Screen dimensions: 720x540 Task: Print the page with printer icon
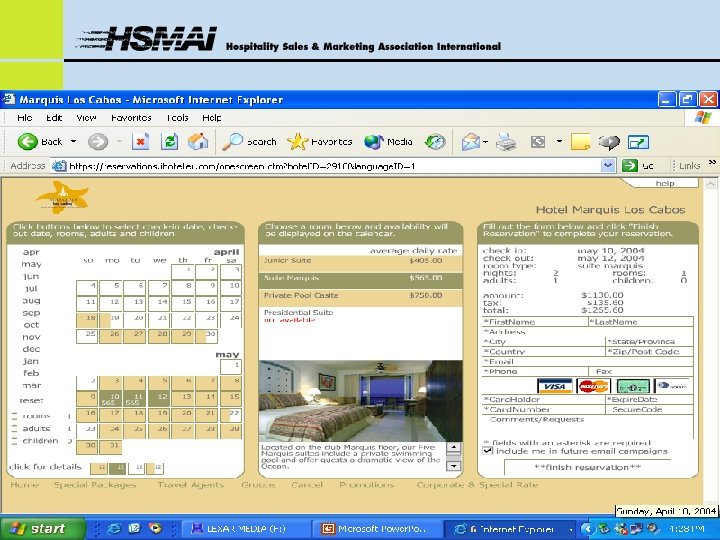[x=506, y=142]
